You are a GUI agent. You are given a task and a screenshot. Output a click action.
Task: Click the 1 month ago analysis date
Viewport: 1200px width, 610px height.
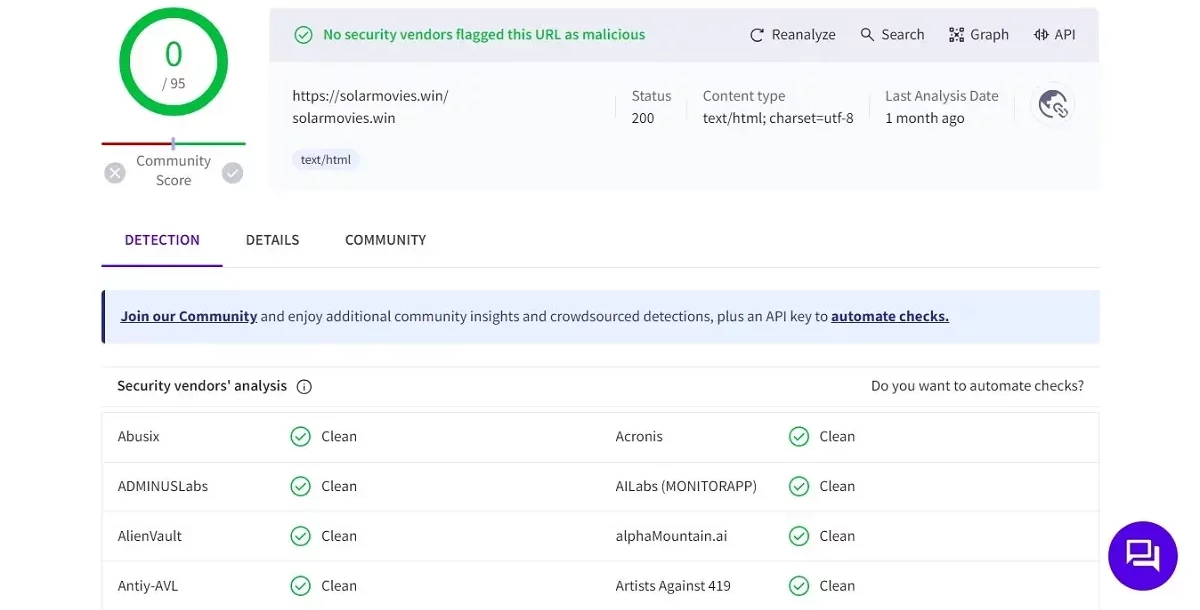(925, 118)
